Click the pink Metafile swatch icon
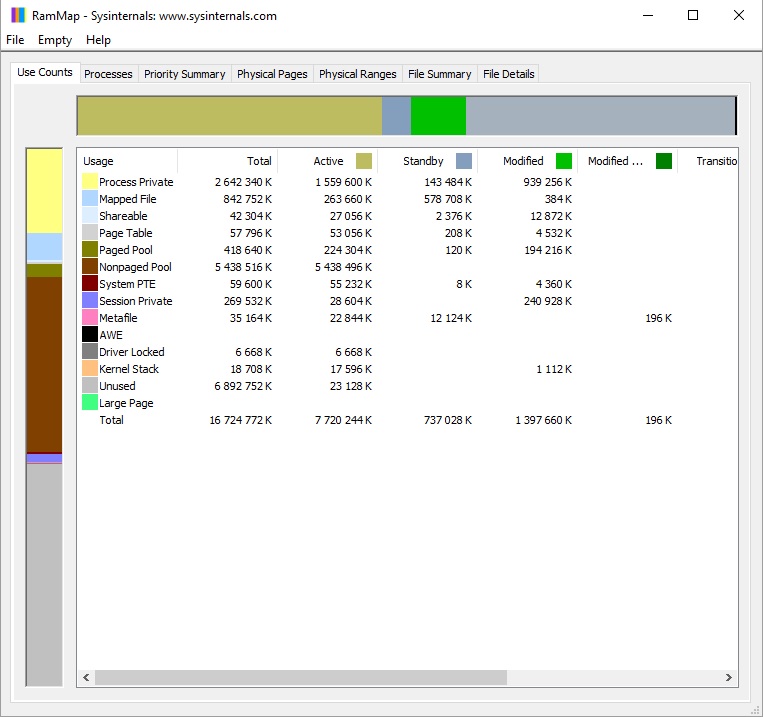This screenshot has width=764, height=717. pos(90,318)
